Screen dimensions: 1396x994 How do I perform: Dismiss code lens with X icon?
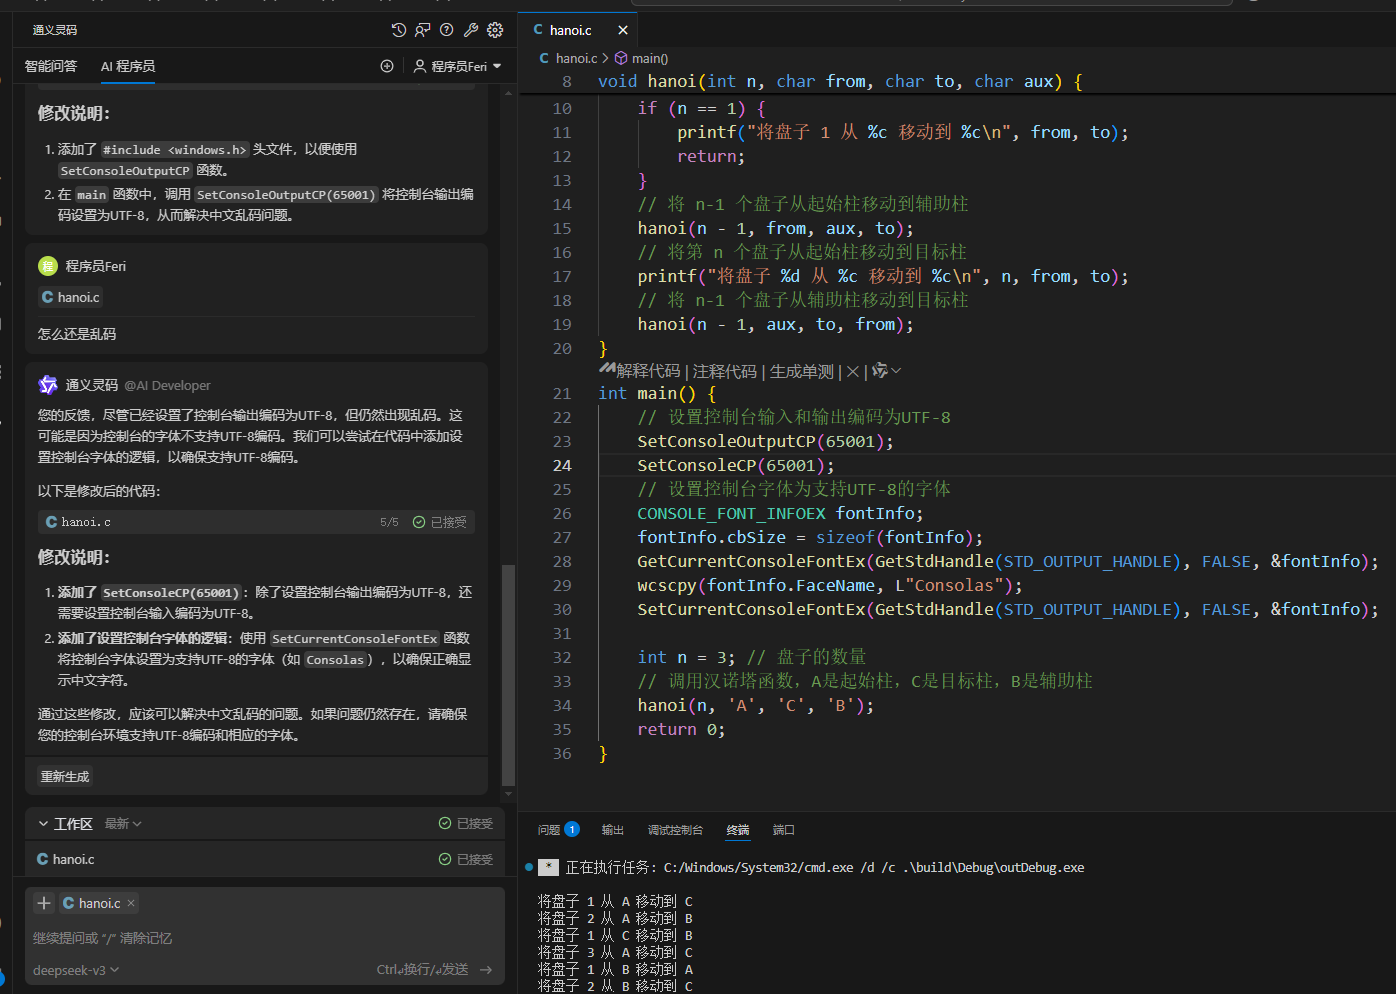coord(852,371)
